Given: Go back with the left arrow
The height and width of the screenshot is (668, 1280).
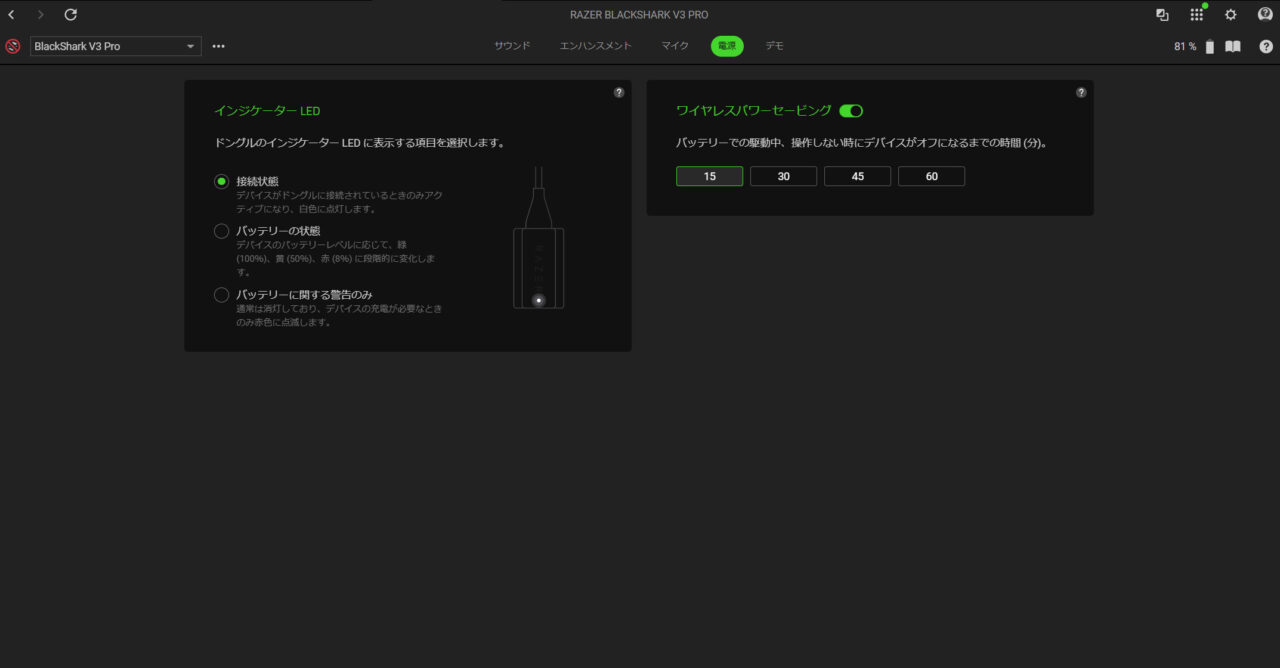Looking at the screenshot, I should coord(11,15).
